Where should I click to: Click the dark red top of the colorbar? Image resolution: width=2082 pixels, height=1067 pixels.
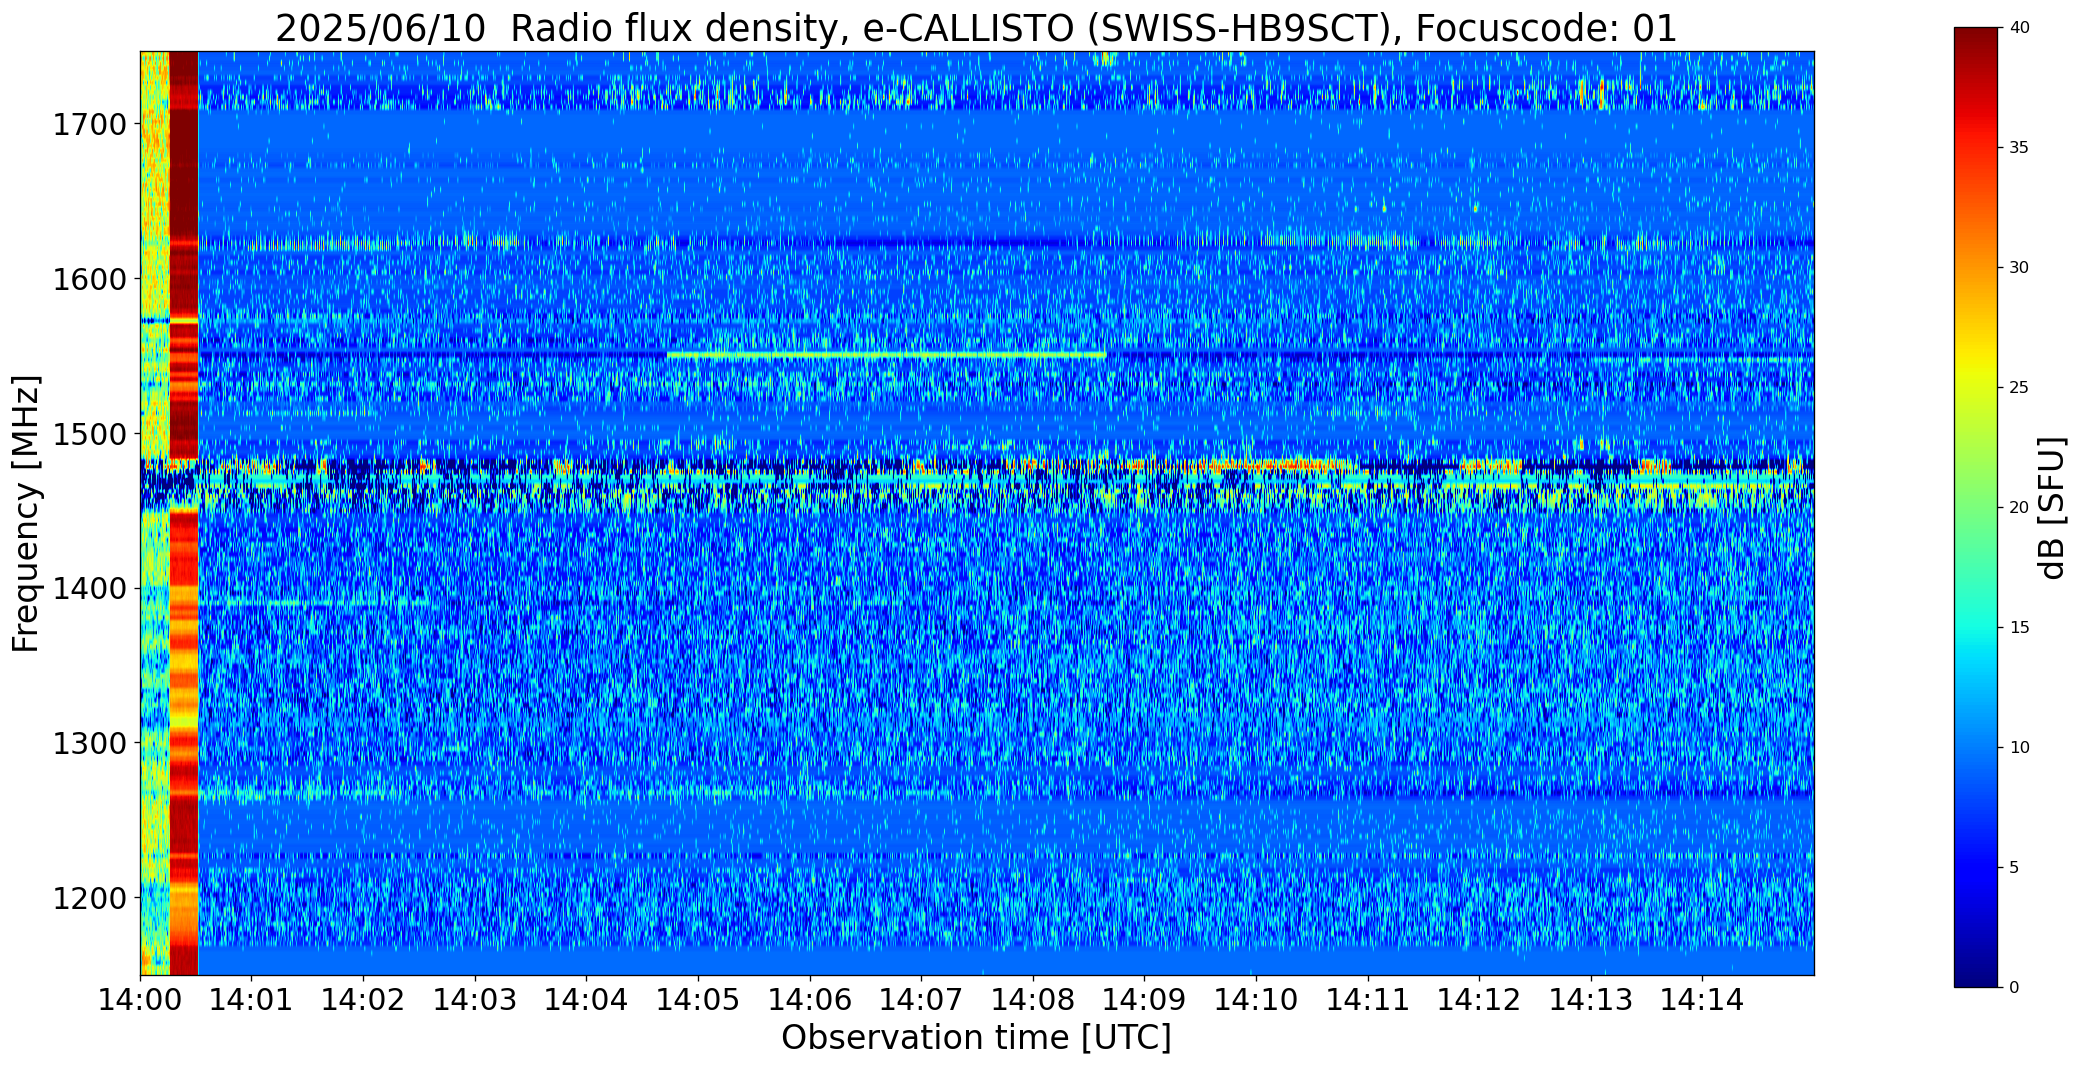click(x=1977, y=50)
